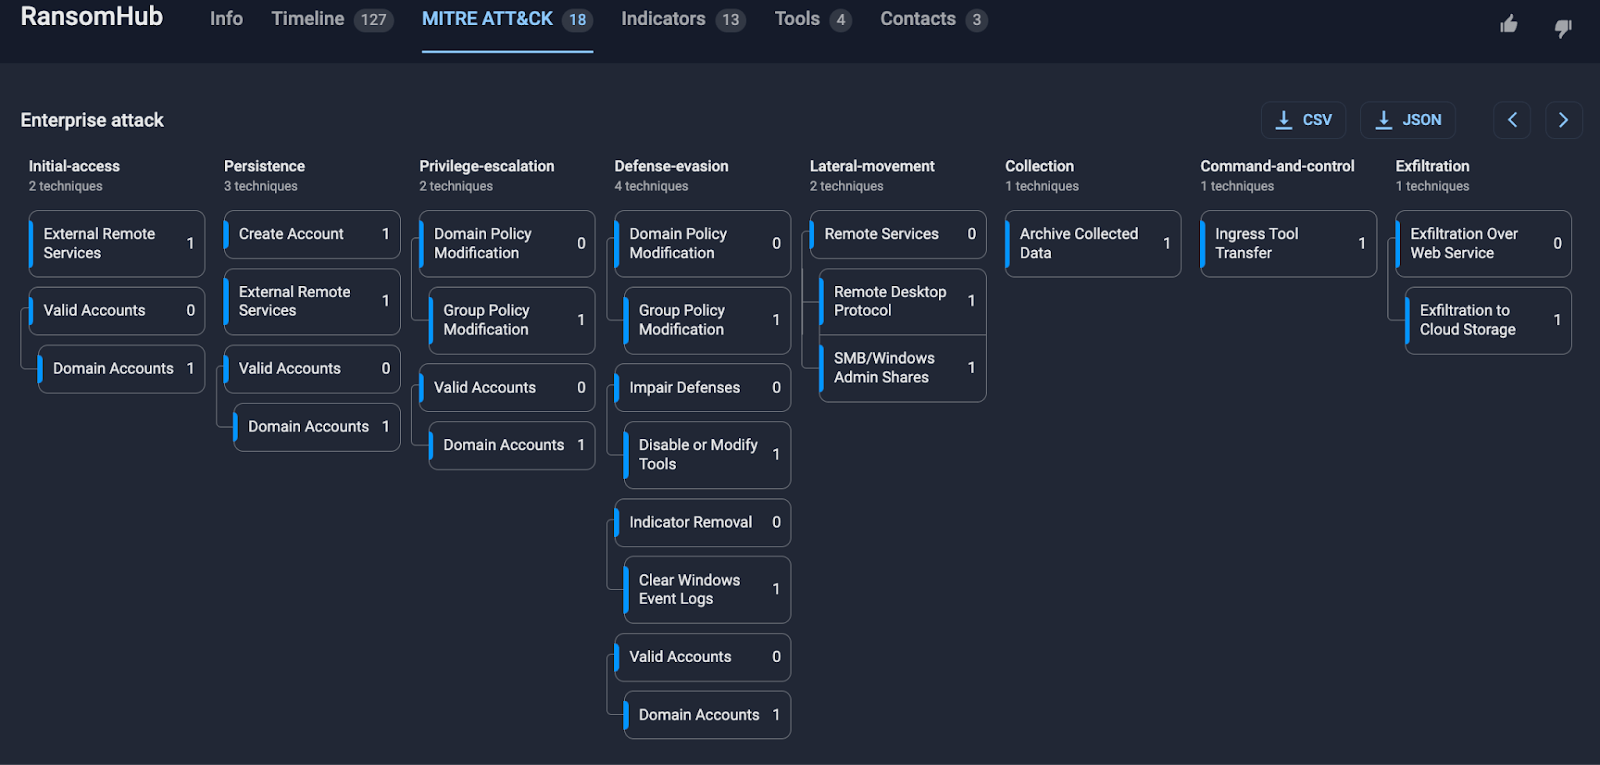
Task: Select the Impair Defenses technique
Action: tap(702, 388)
